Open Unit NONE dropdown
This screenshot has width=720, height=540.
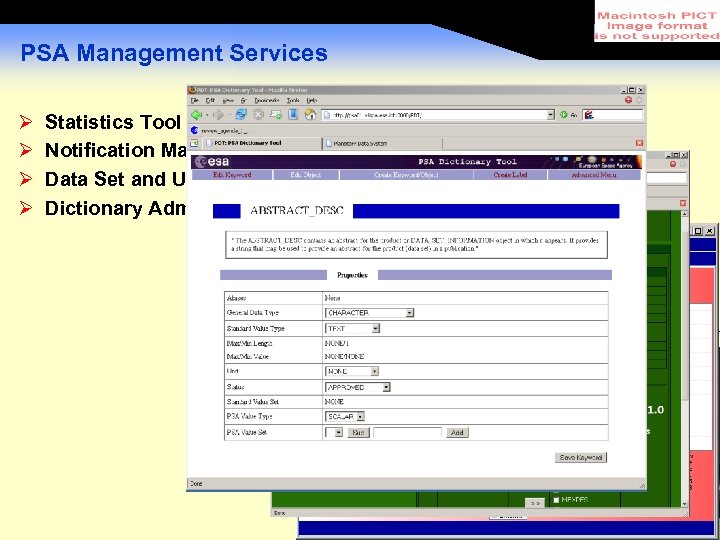pyautogui.click(x=352, y=371)
